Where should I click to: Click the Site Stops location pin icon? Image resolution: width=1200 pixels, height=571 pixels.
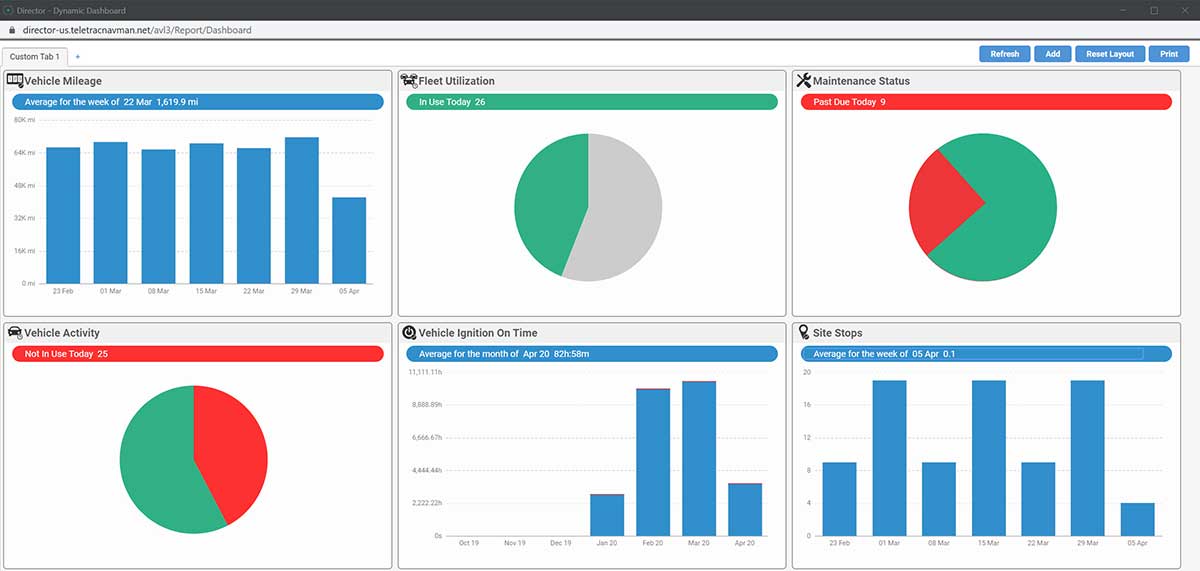802,332
